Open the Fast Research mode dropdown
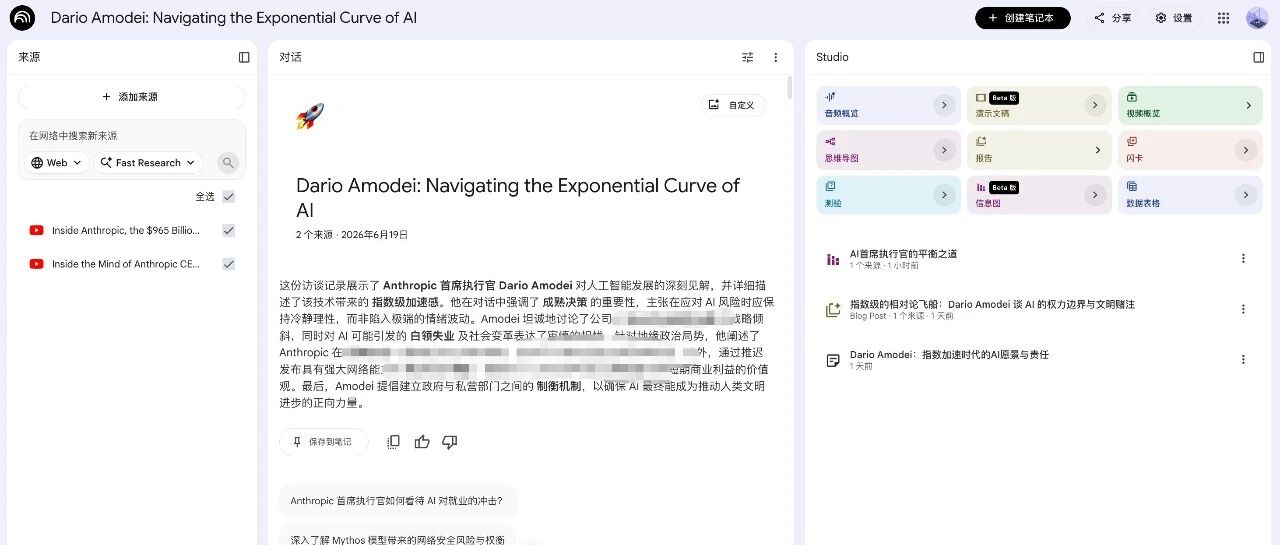This screenshot has width=1280, height=545. (148, 162)
